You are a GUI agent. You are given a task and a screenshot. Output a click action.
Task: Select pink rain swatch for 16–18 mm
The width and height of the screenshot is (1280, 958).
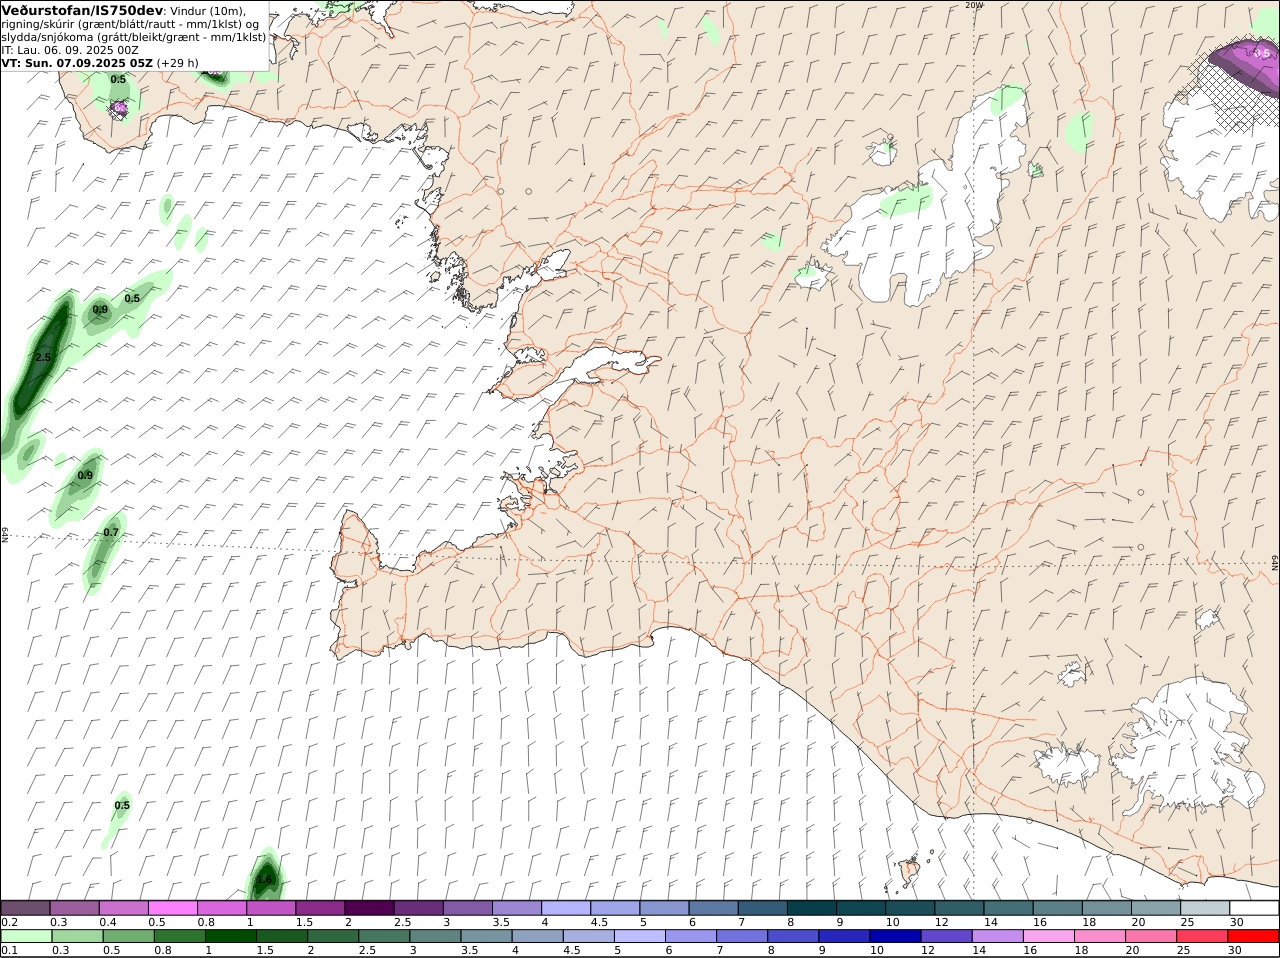click(x=1049, y=936)
